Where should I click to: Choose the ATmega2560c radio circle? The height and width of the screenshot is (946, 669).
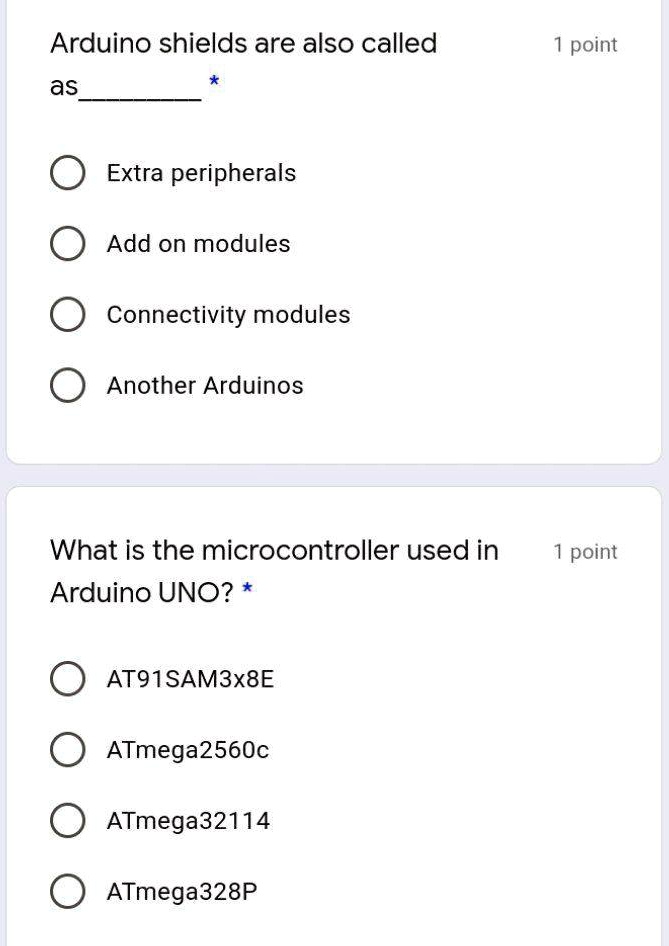pyautogui.click(x=67, y=750)
